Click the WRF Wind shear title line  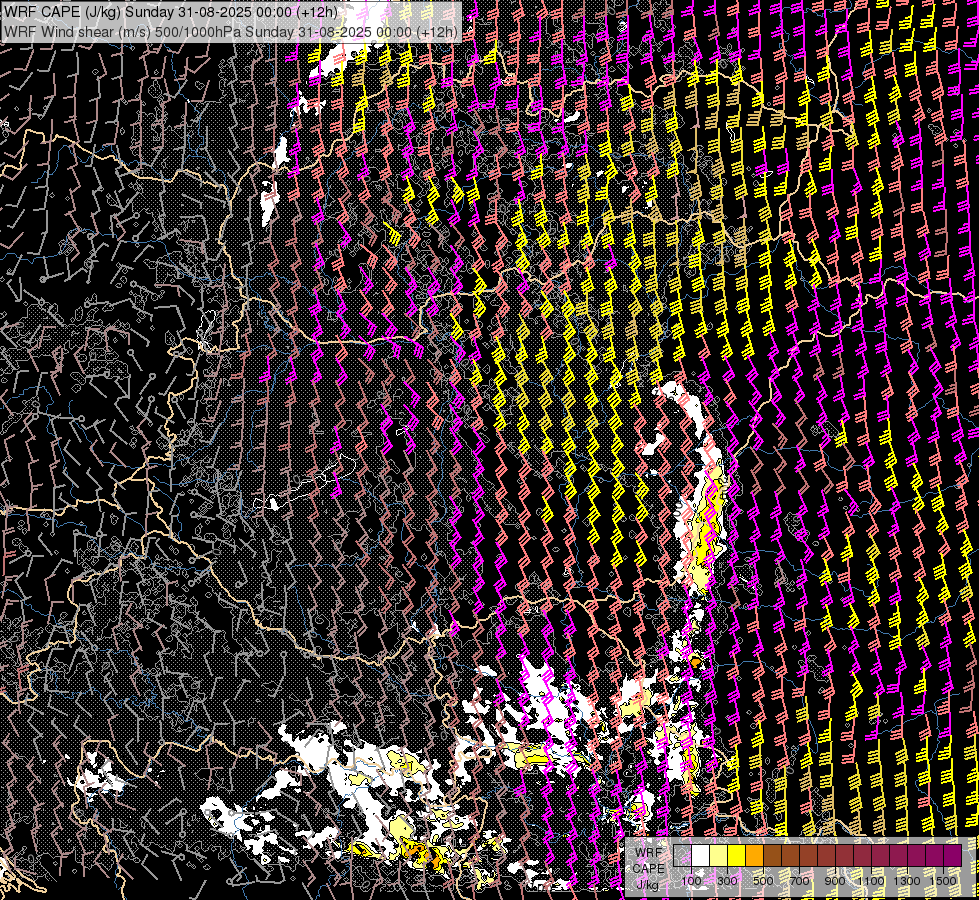point(230,32)
